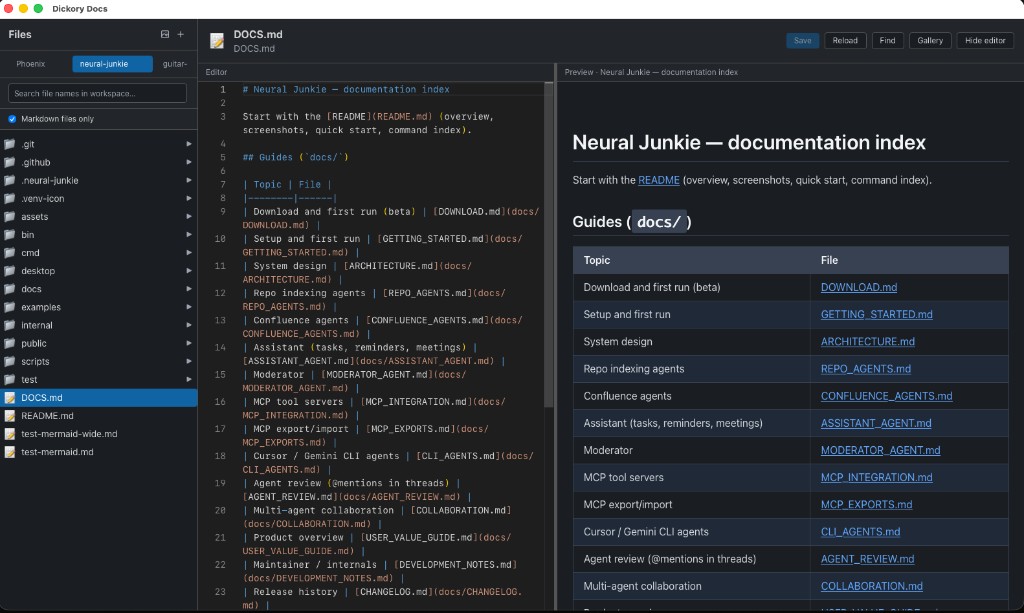
Task: Click the test-mermaid-wide.md file icon
Action: pyautogui.click(x=10, y=434)
